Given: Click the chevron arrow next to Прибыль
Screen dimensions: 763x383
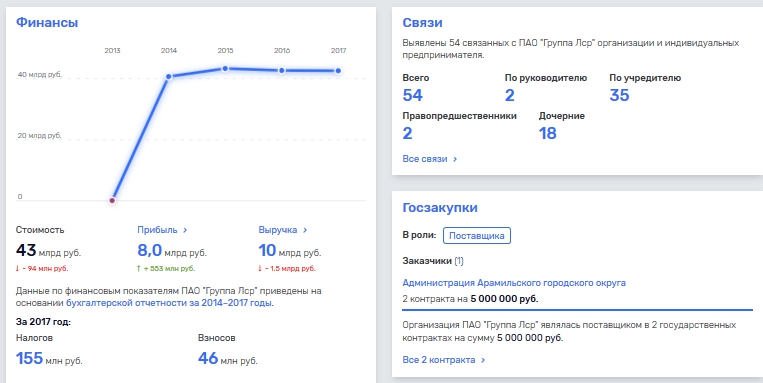Looking at the screenshot, I should [x=185, y=230].
